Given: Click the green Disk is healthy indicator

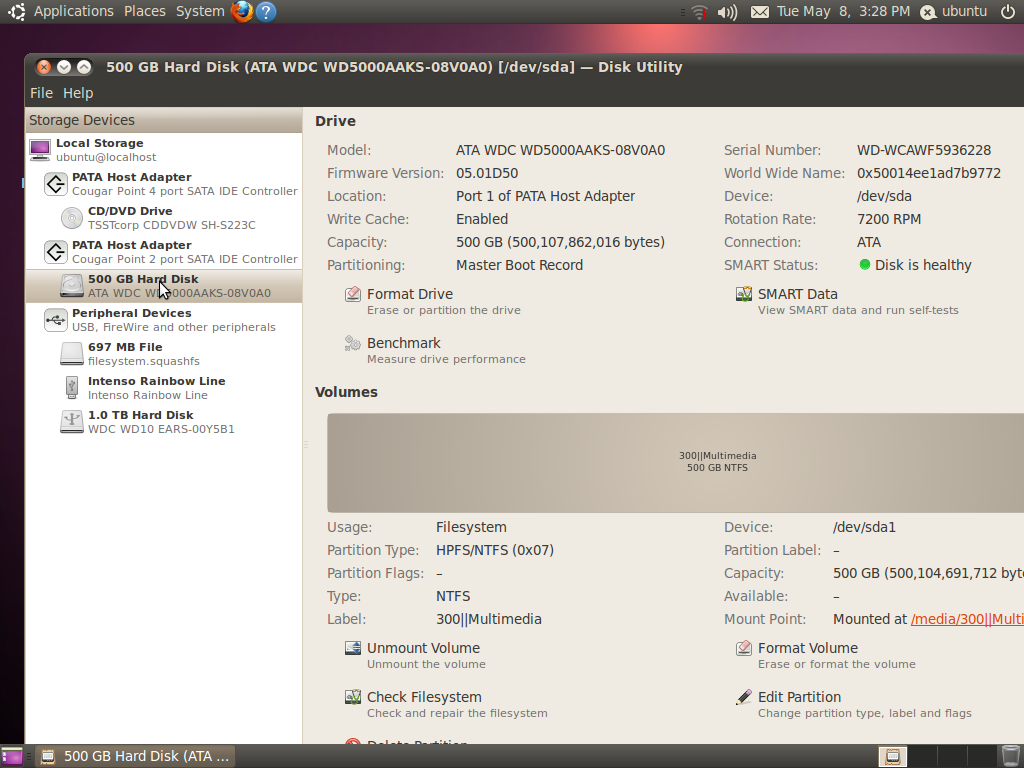Looking at the screenshot, I should tap(865, 264).
